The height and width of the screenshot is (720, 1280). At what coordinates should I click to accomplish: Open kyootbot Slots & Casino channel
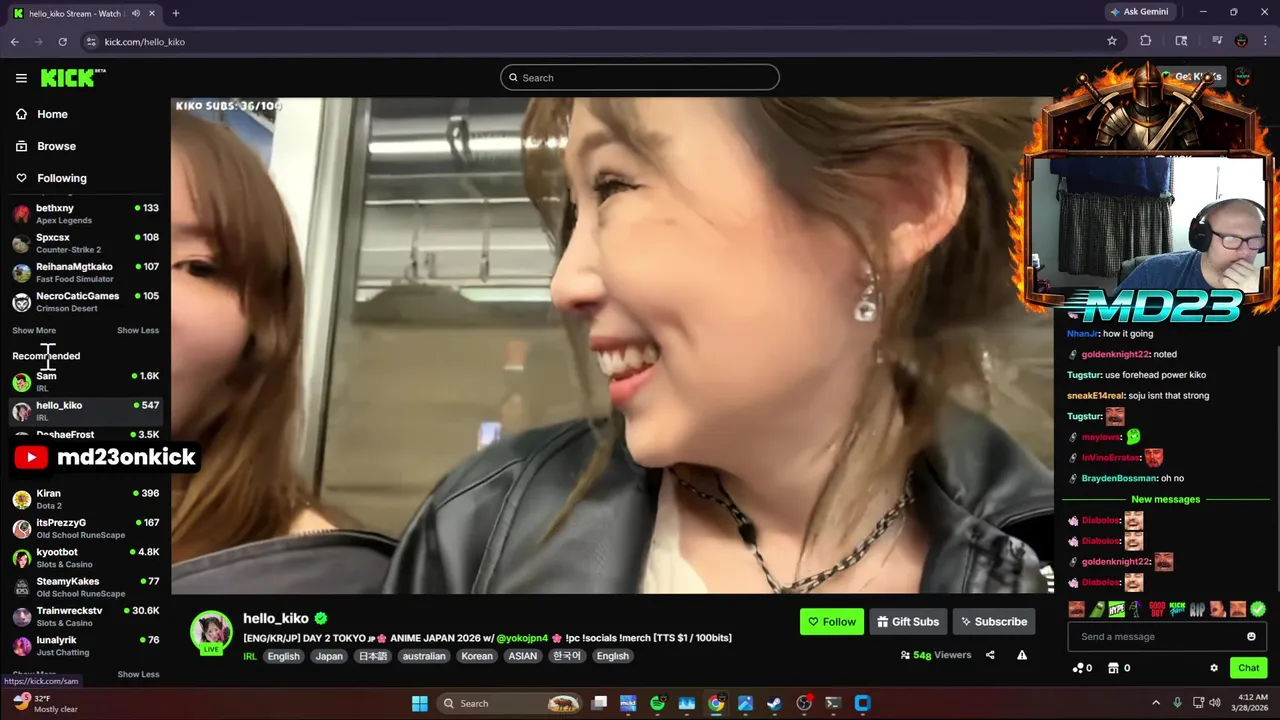85,557
